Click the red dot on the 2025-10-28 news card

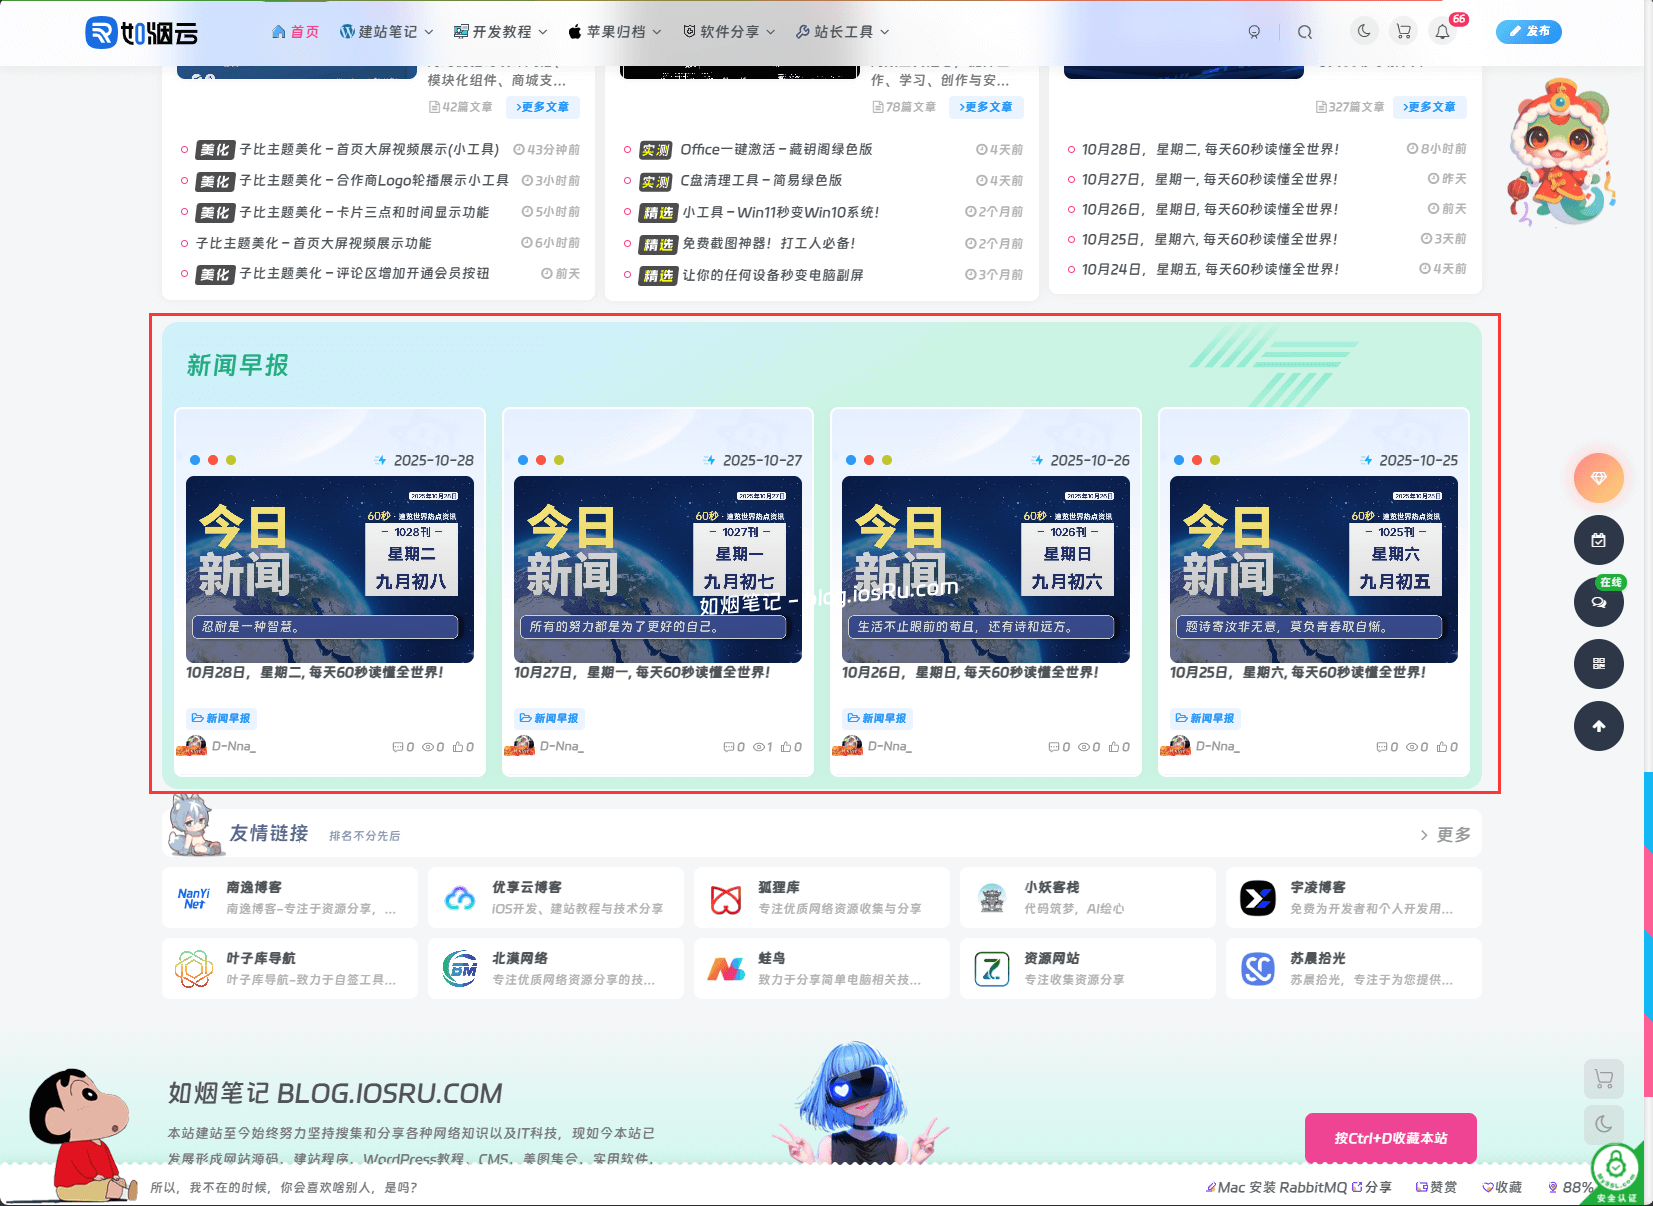click(213, 460)
